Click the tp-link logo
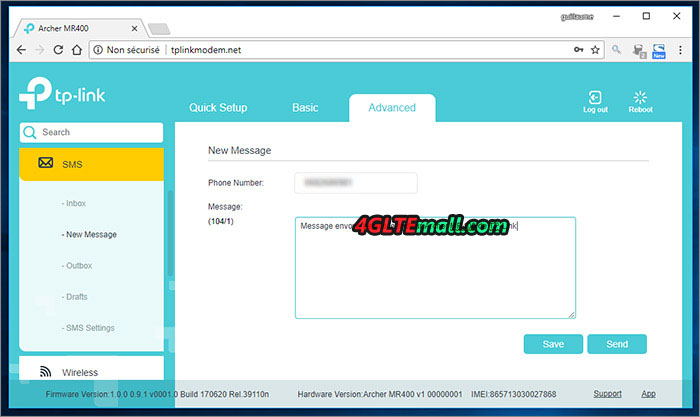This screenshot has height=417, width=700. 61,98
